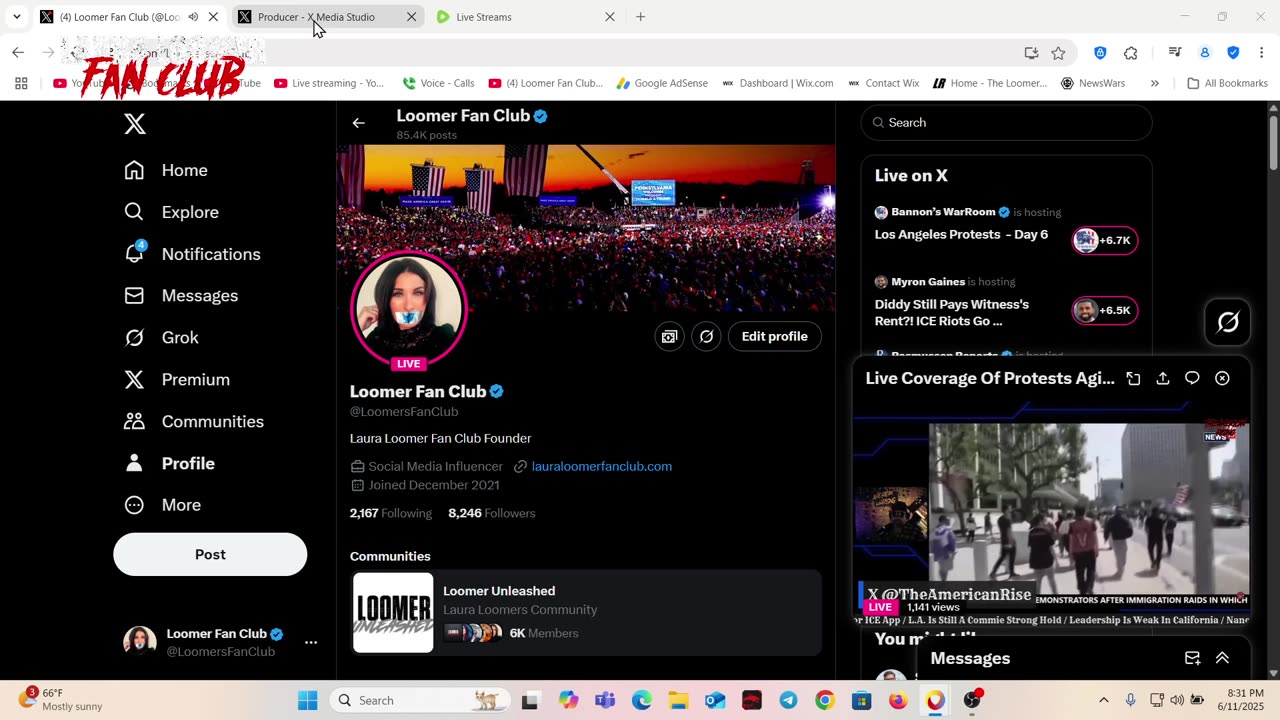Open Dashboard | Wix.com bookmark
This screenshot has height=720, width=1280.
coord(777,83)
